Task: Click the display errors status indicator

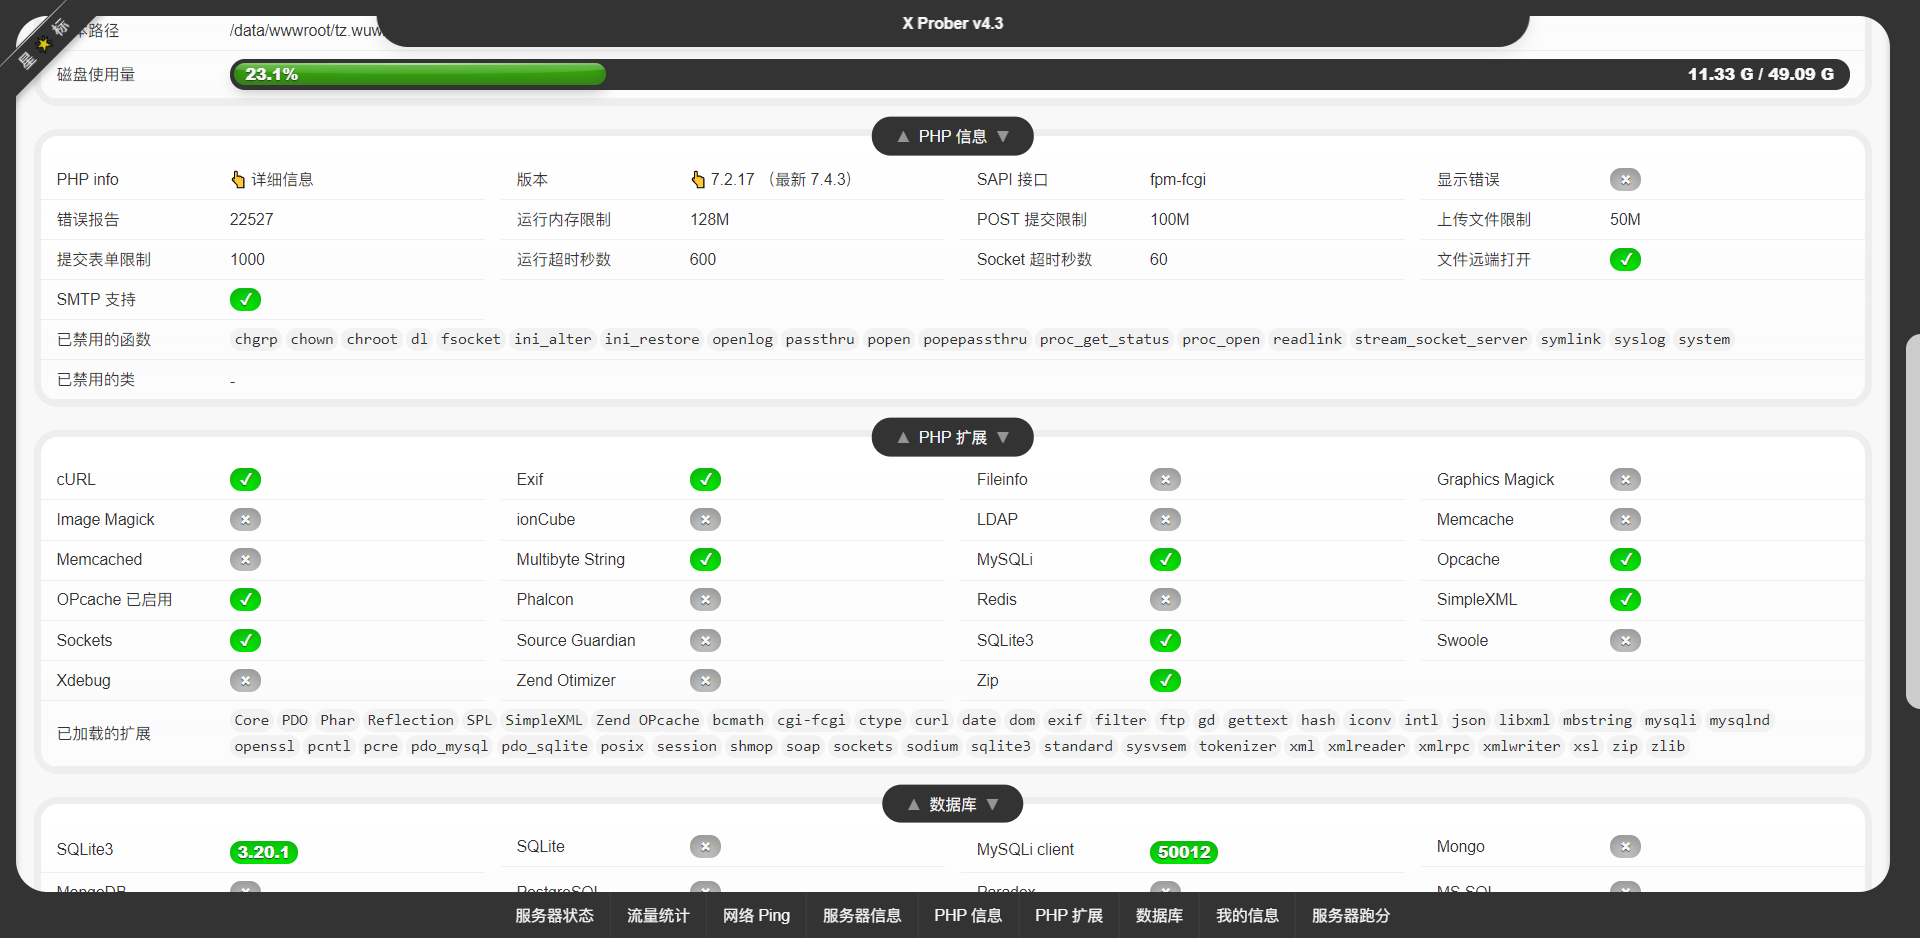Action: (1625, 179)
